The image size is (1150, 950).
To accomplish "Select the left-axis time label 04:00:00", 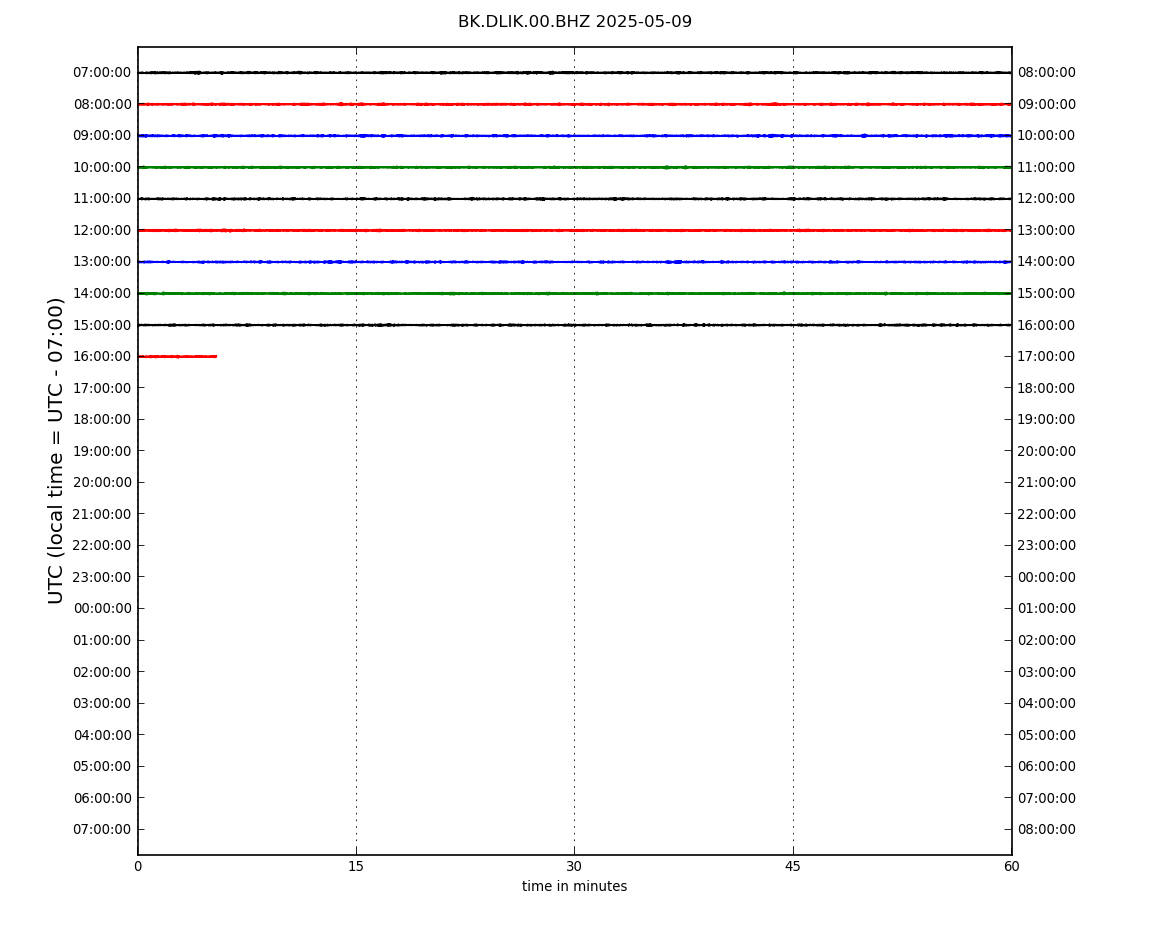I will pyautogui.click(x=102, y=735).
